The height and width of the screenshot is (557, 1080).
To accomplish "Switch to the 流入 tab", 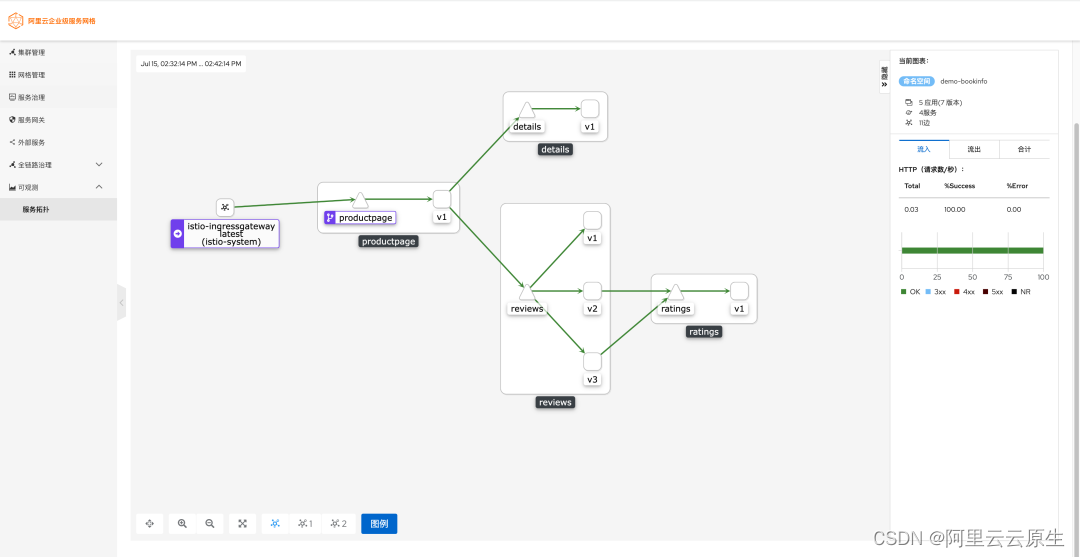I will click(924, 149).
